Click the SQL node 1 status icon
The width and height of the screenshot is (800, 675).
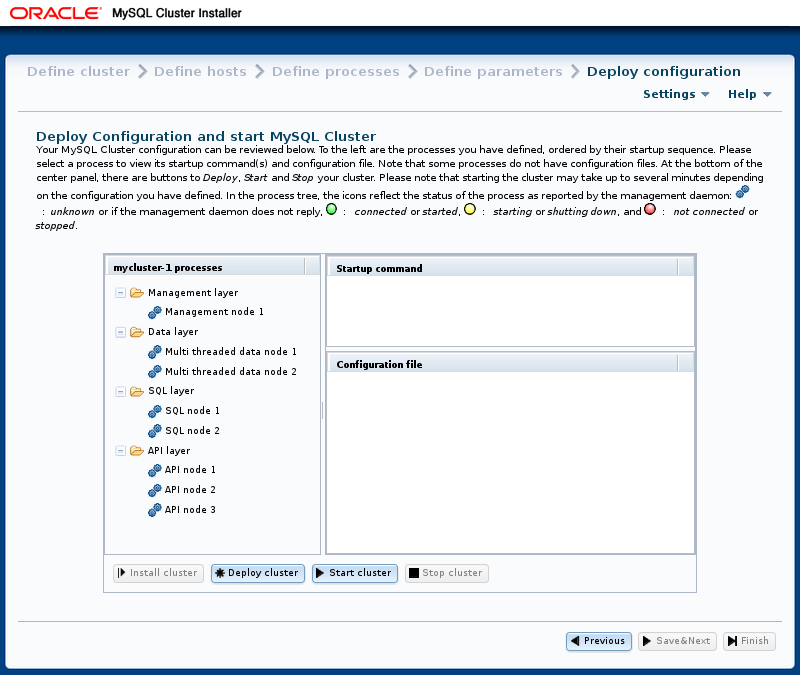coord(154,411)
